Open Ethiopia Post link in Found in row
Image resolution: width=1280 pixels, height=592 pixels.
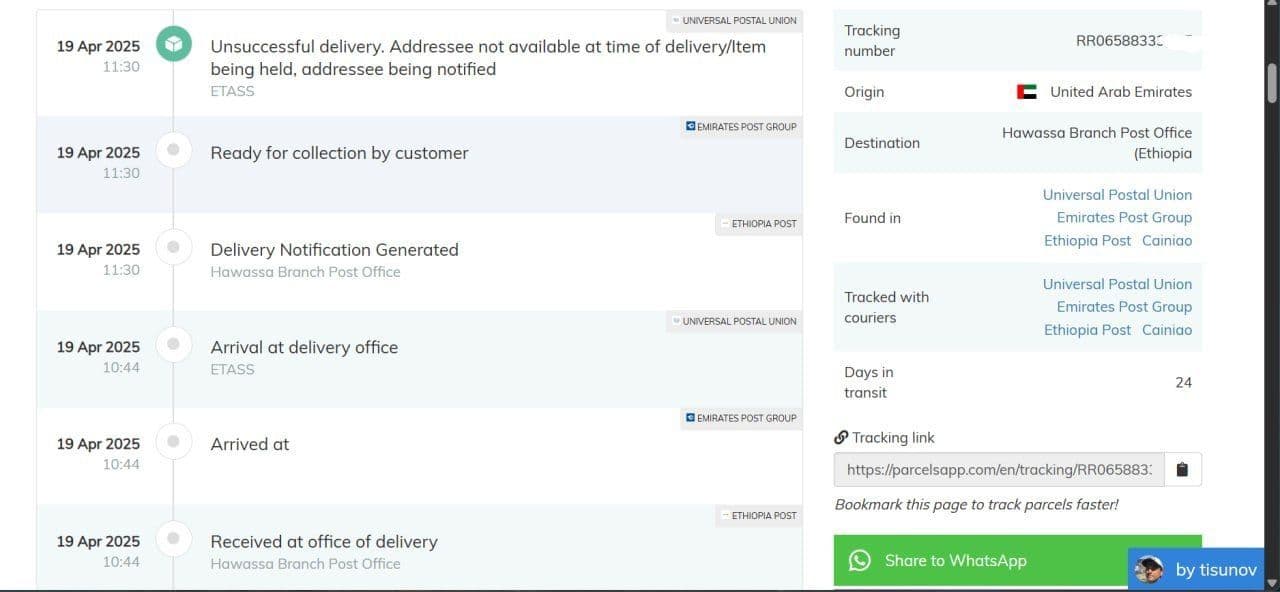(x=1087, y=240)
